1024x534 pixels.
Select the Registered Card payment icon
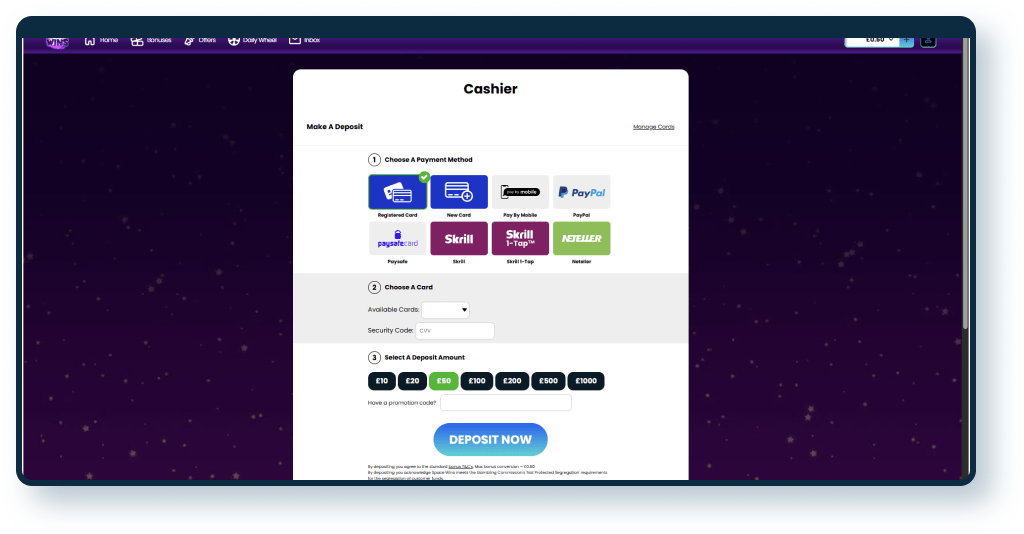pos(398,192)
